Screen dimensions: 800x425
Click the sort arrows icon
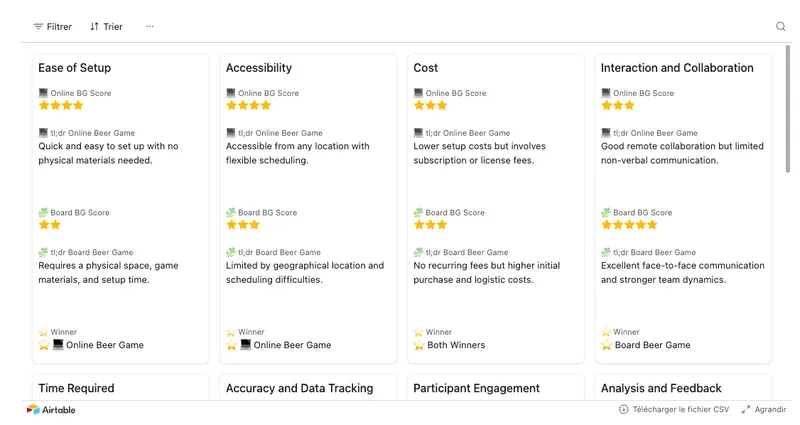[94, 27]
